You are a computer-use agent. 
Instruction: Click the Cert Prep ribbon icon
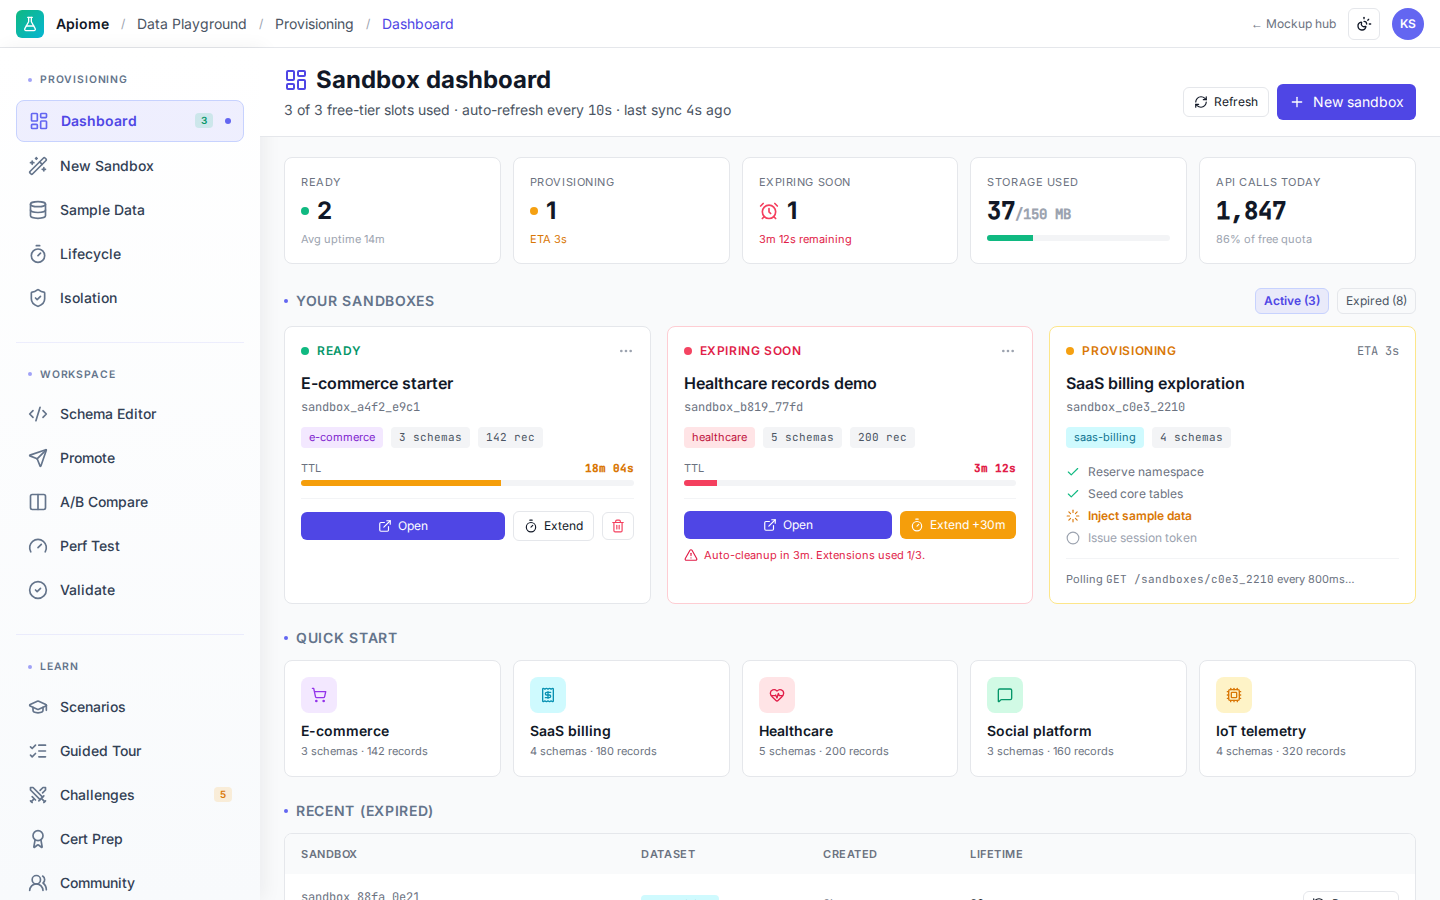pos(38,839)
